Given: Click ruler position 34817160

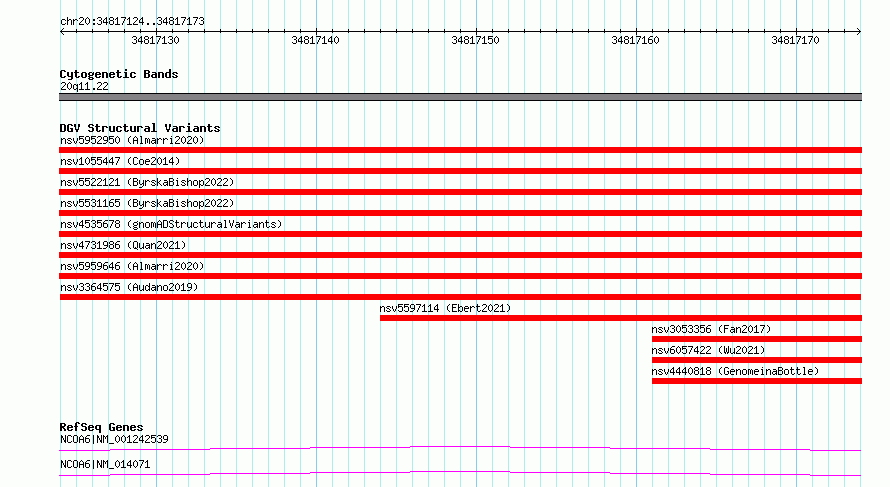Looking at the screenshot, I should click(x=635, y=40).
